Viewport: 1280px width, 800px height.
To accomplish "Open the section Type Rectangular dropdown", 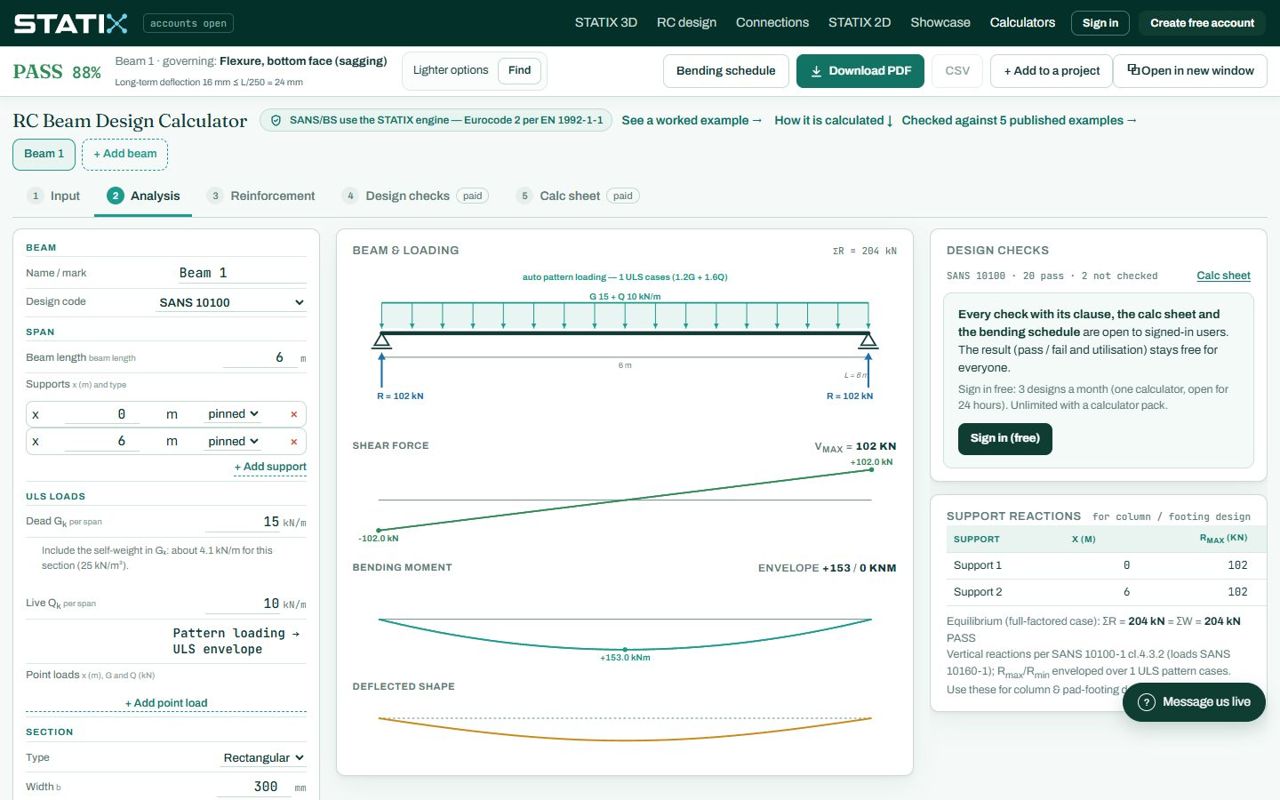I will [x=264, y=758].
